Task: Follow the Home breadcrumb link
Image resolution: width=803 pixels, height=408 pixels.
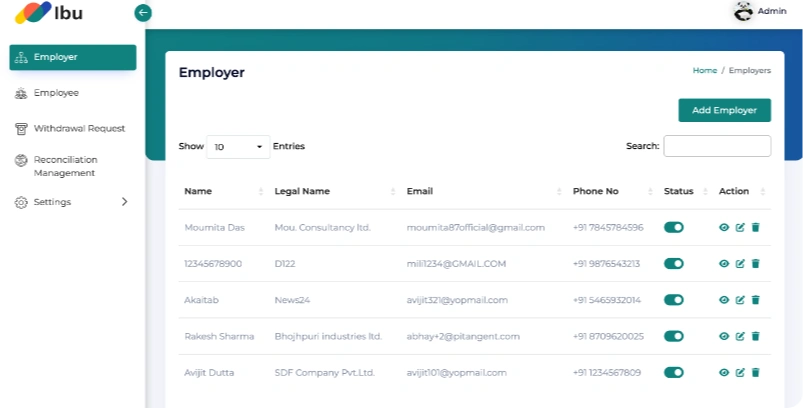Action: [x=704, y=71]
